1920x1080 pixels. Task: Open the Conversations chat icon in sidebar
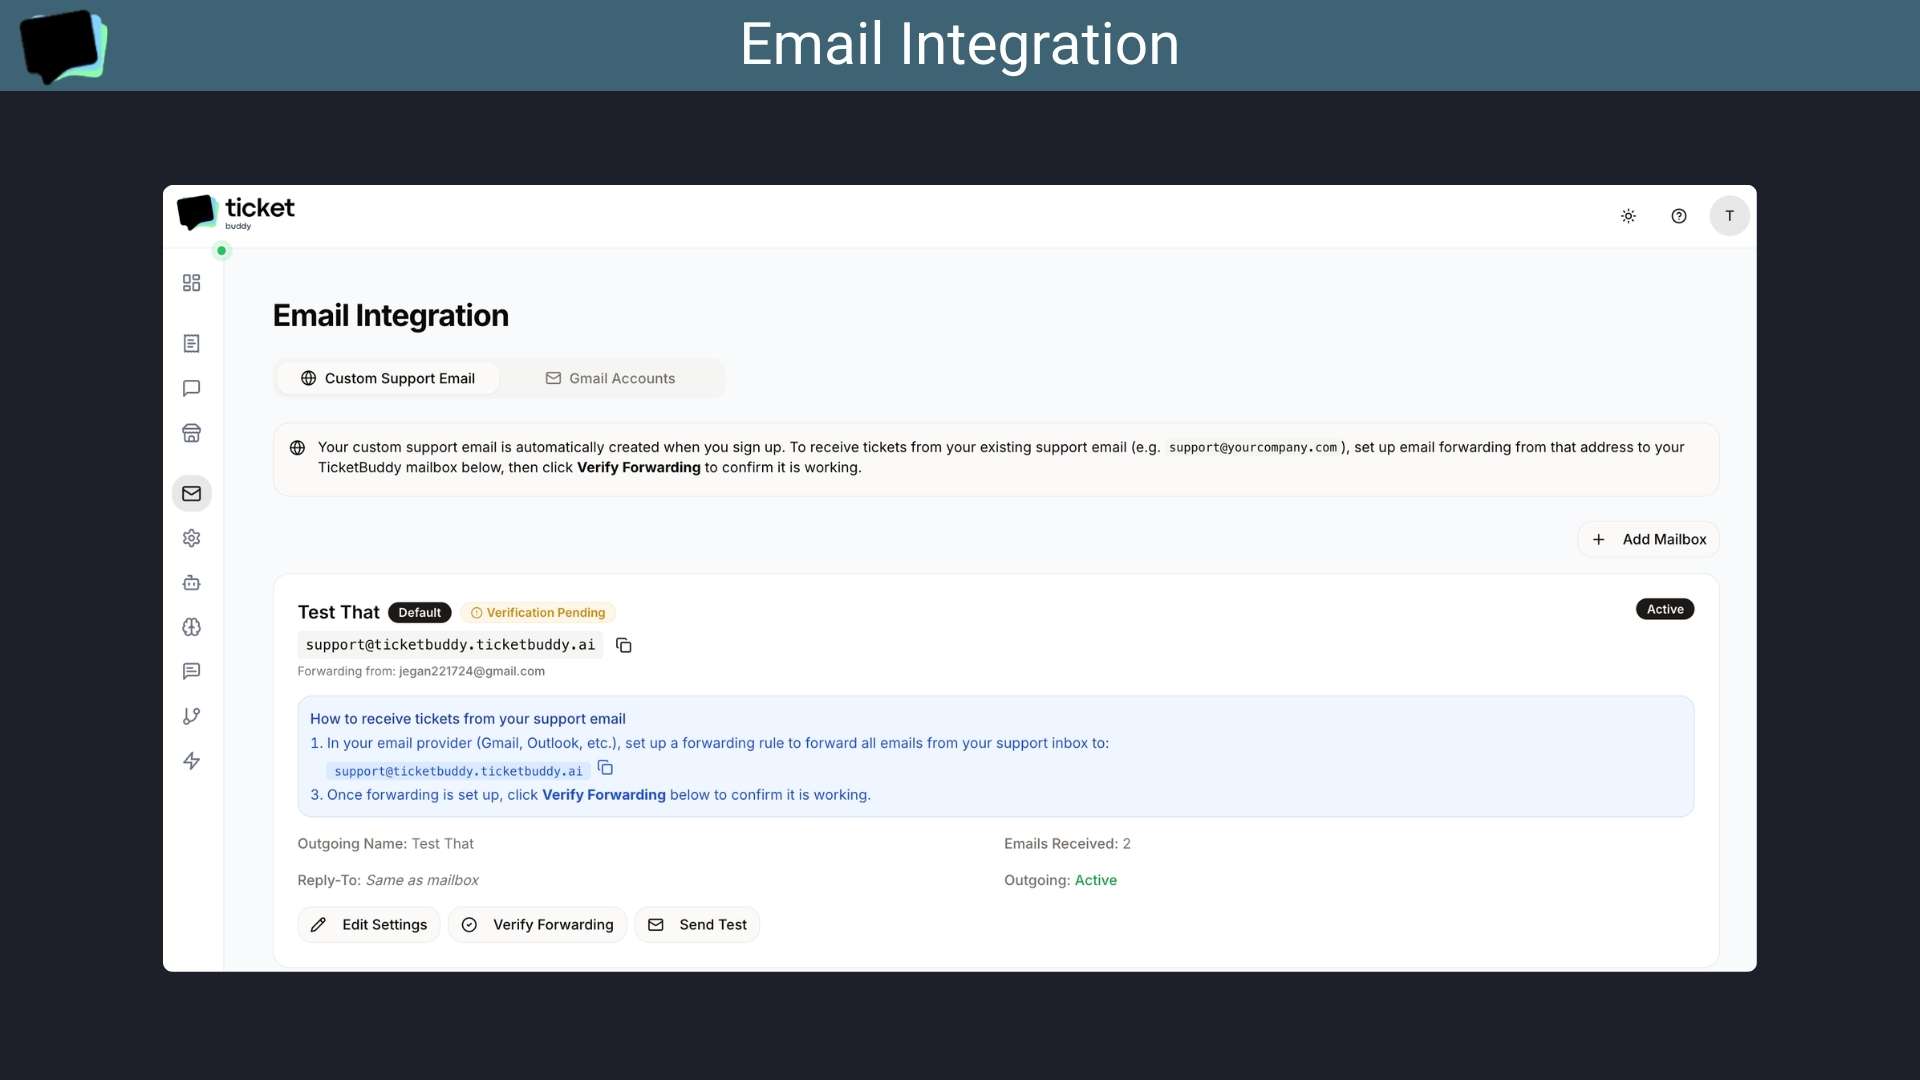click(x=191, y=388)
